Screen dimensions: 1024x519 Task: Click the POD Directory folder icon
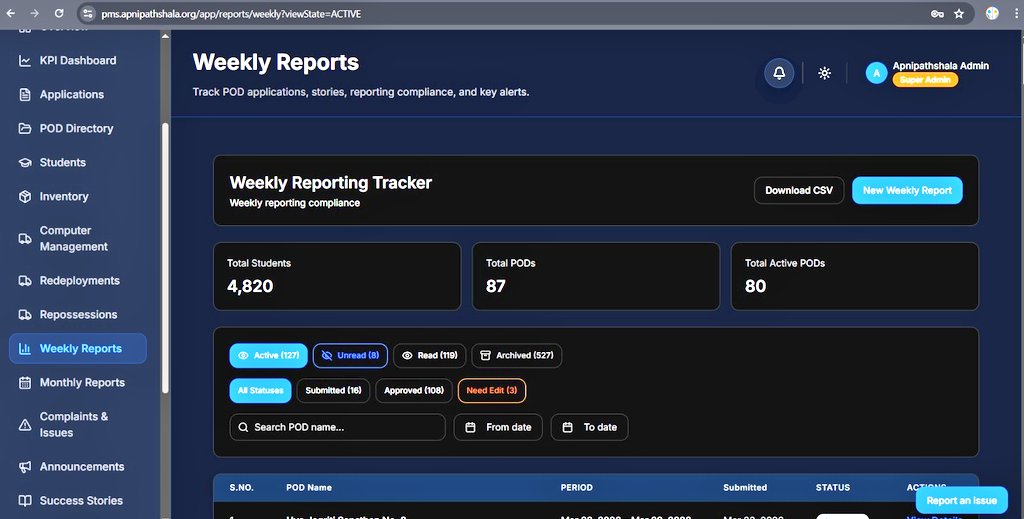pos(25,129)
